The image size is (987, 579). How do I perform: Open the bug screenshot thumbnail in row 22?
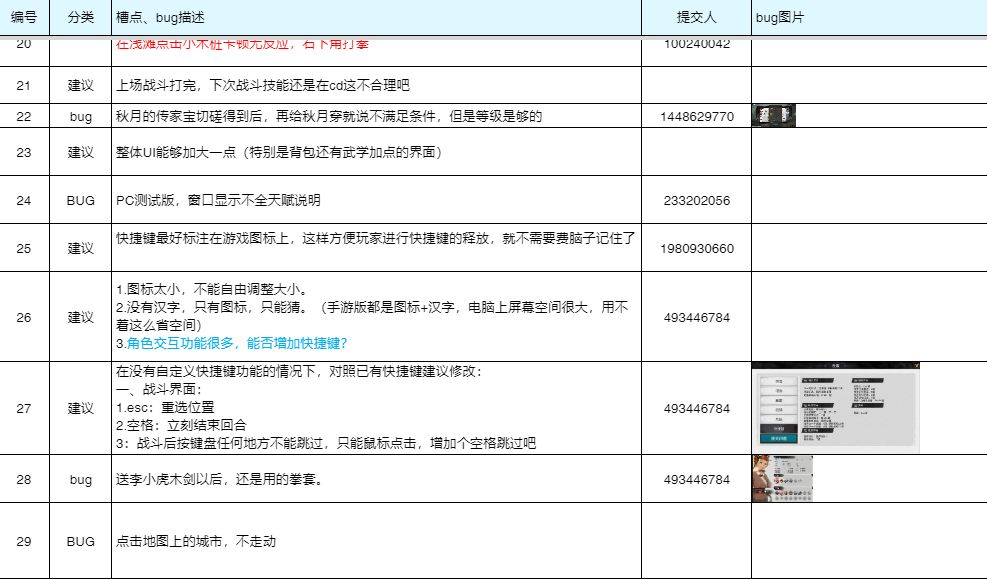pos(773,116)
